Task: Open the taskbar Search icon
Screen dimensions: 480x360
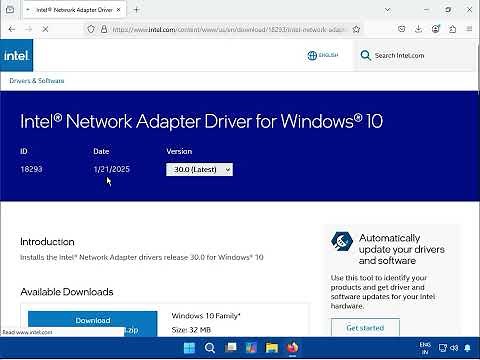Action: [210, 348]
